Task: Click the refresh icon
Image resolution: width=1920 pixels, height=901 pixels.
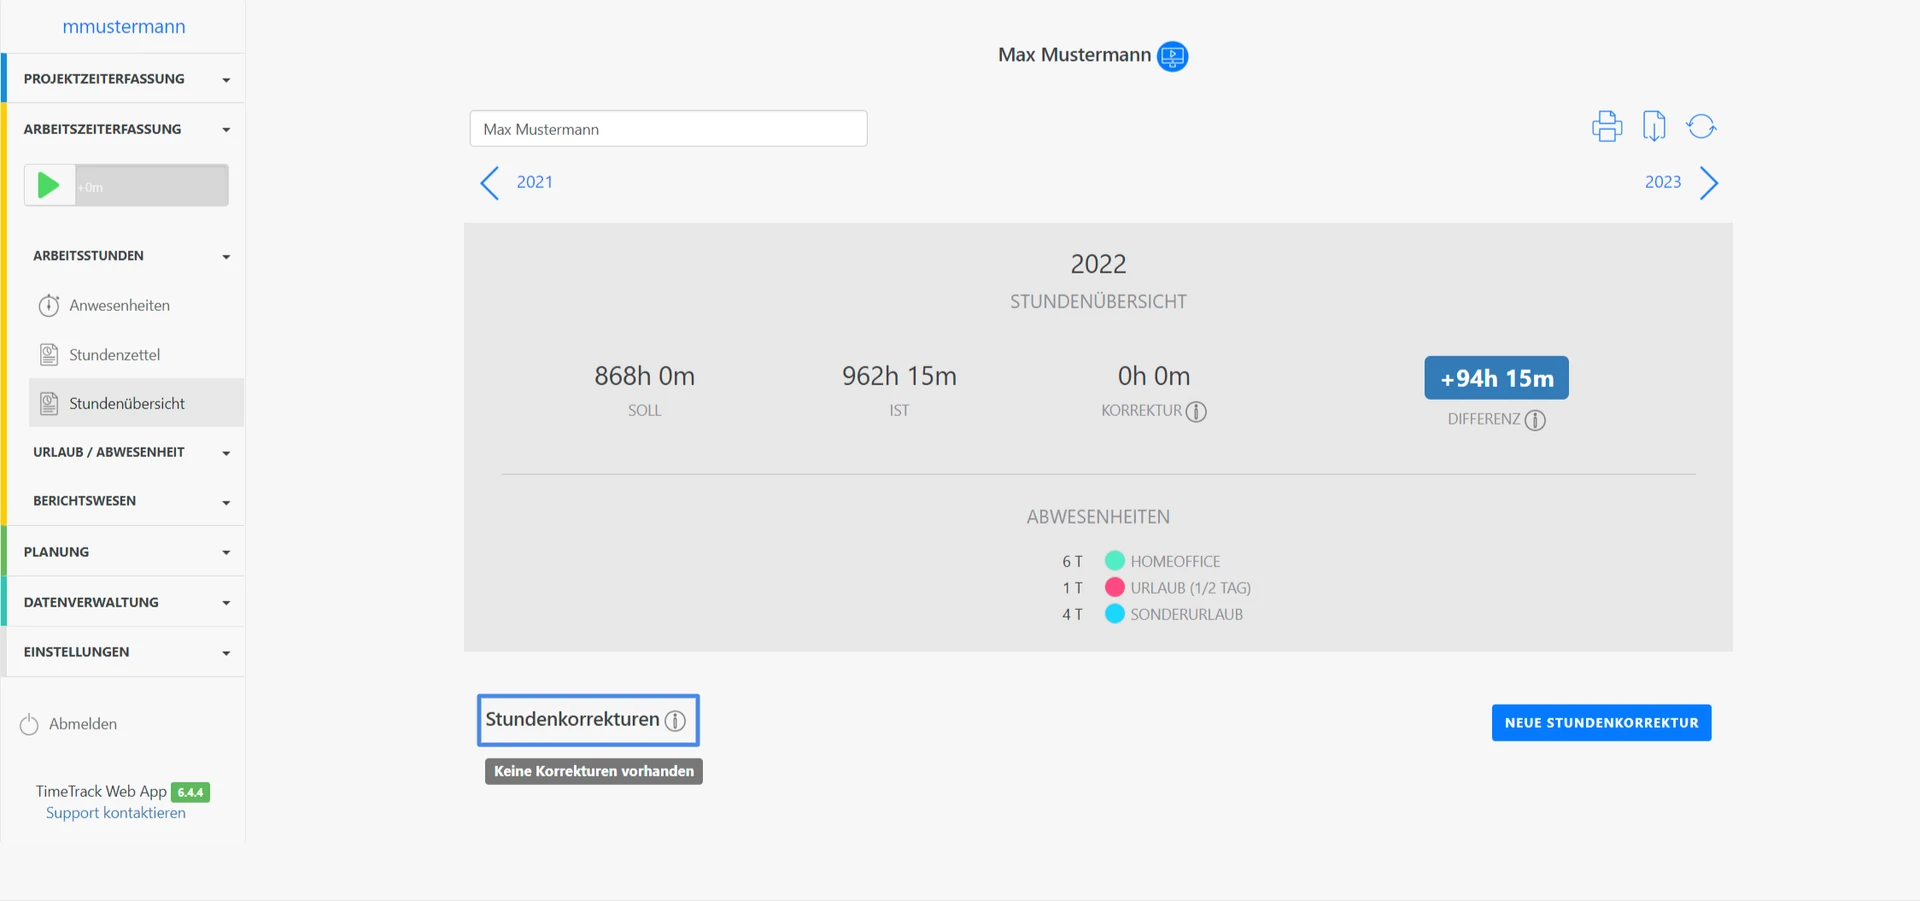Action: (1701, 126)
